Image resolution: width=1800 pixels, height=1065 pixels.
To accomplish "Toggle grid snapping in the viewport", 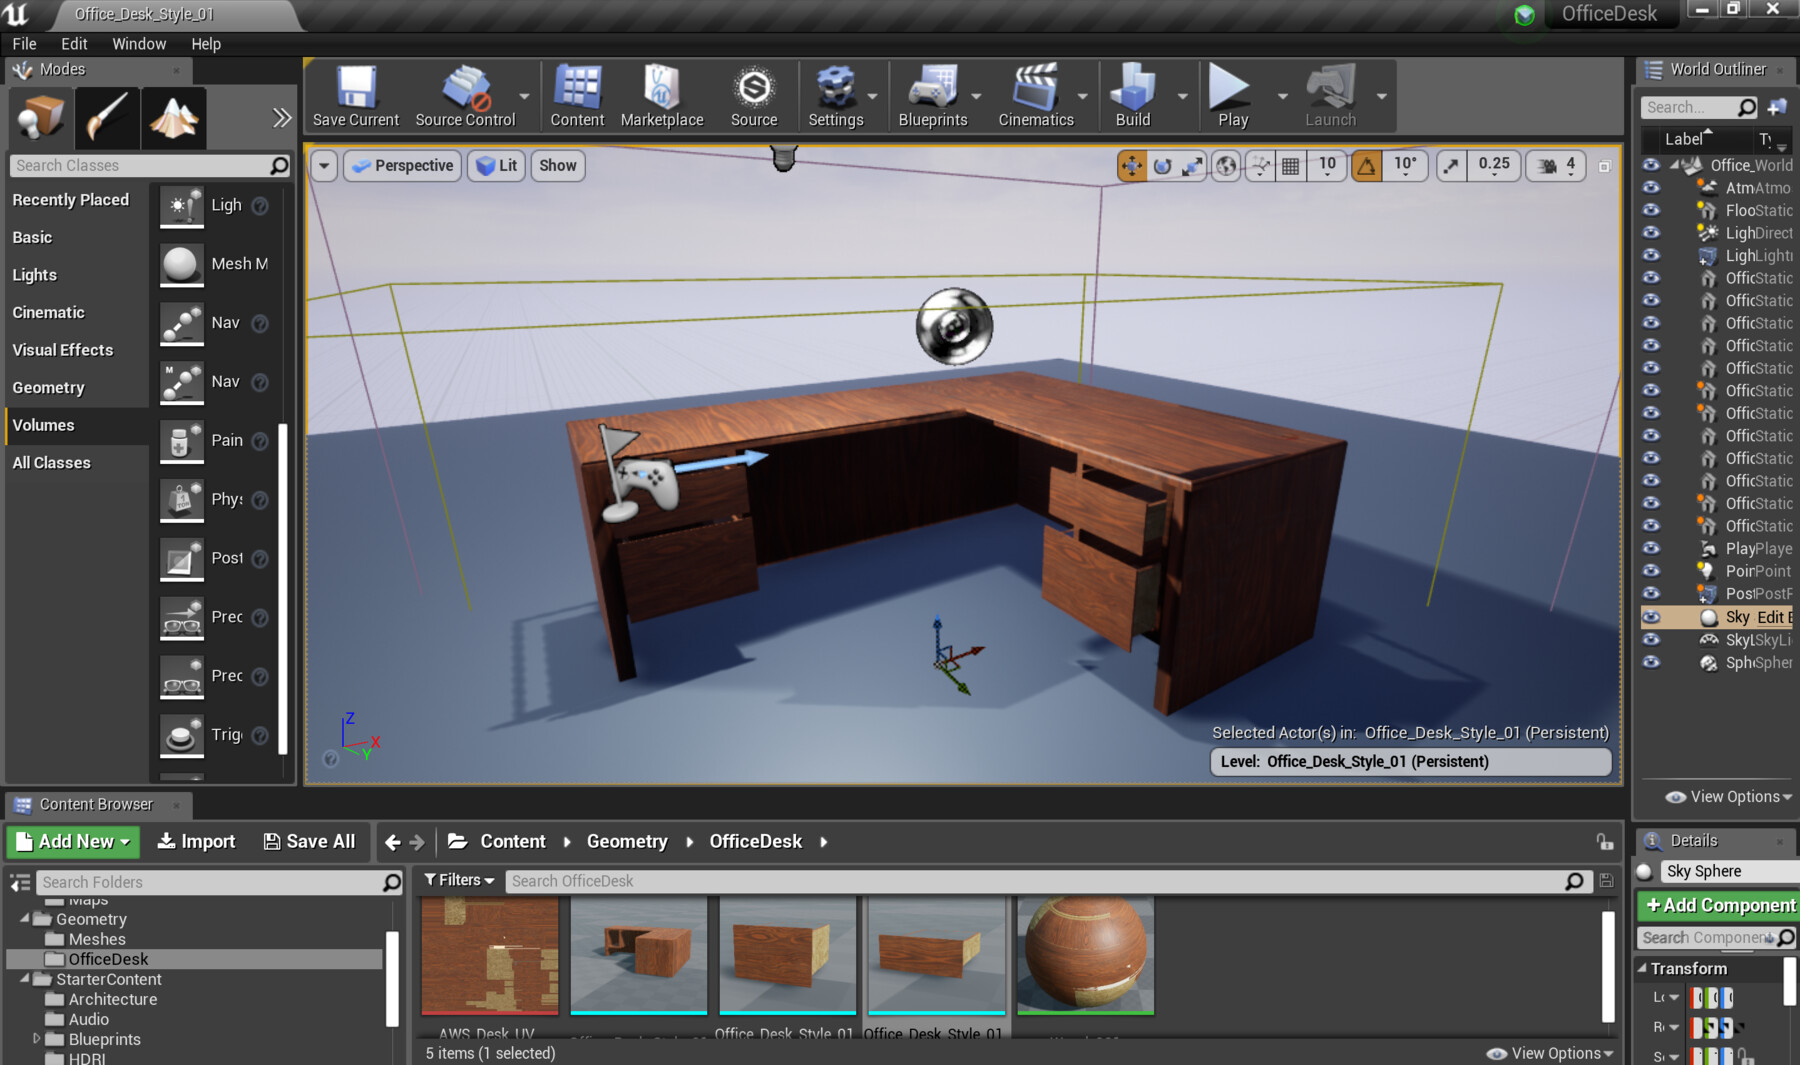I will 1289,166.
